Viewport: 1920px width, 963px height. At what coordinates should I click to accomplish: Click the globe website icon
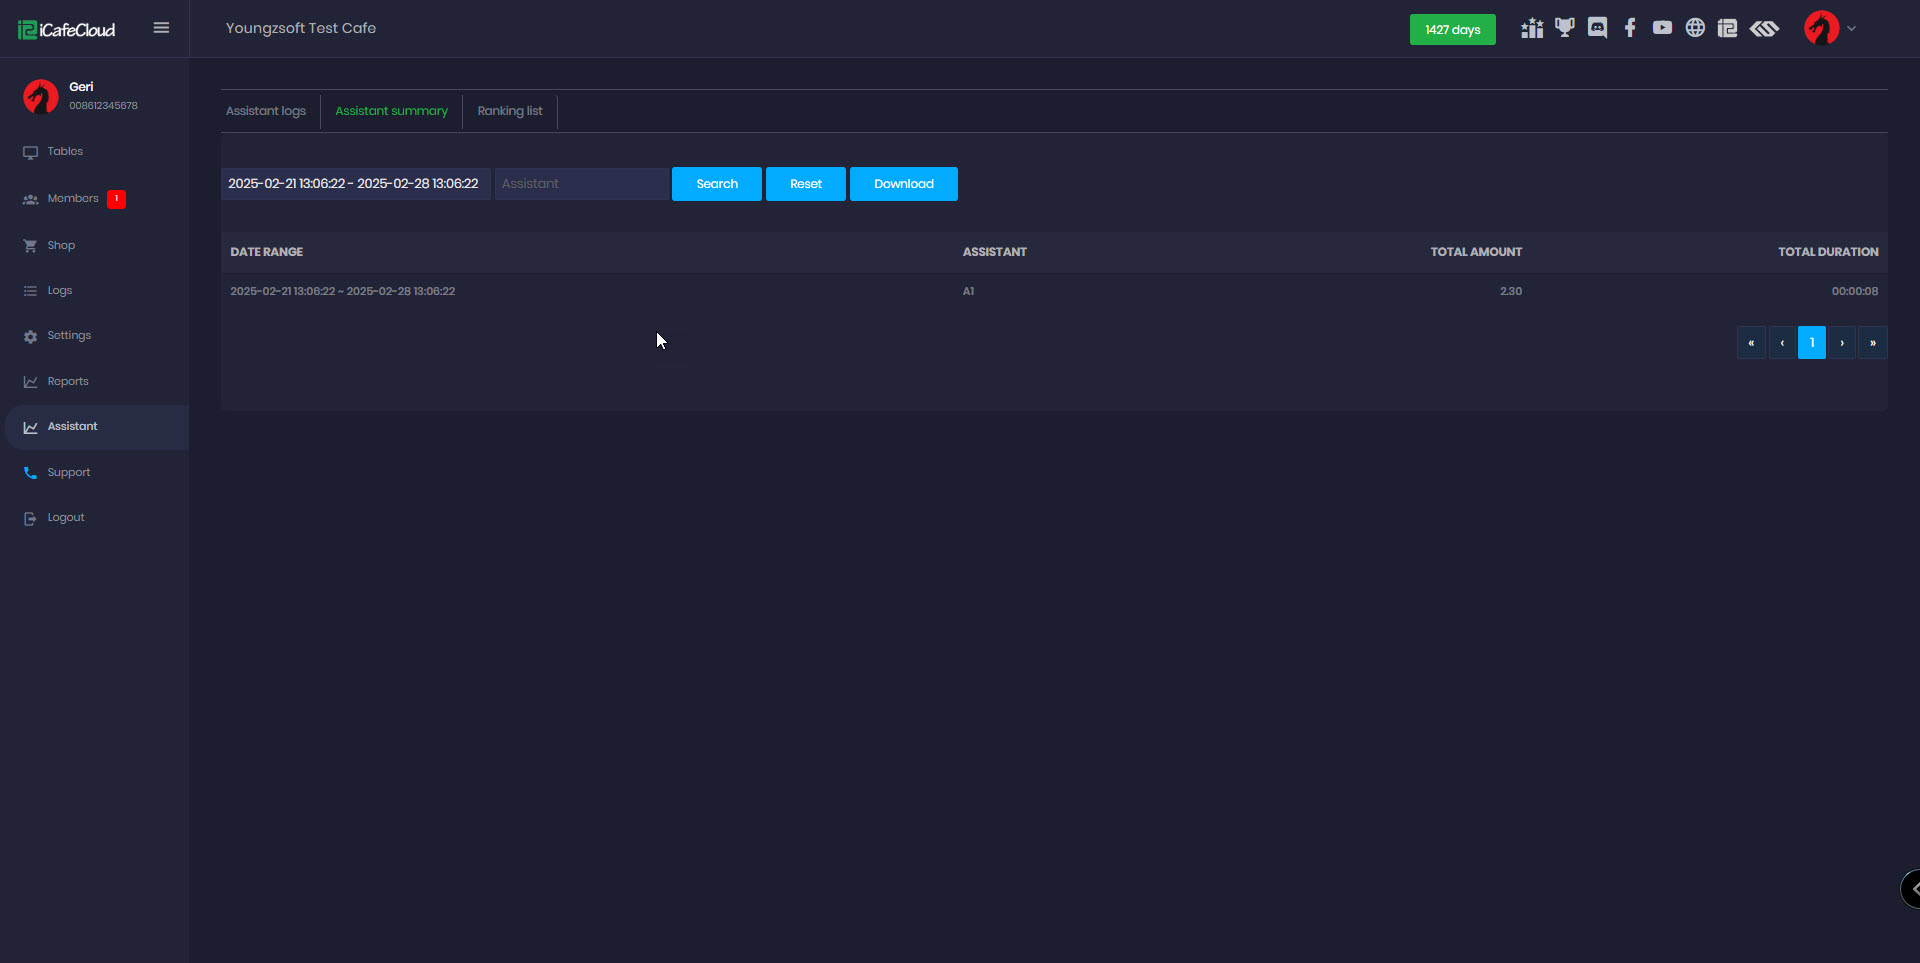(1695, 28)
